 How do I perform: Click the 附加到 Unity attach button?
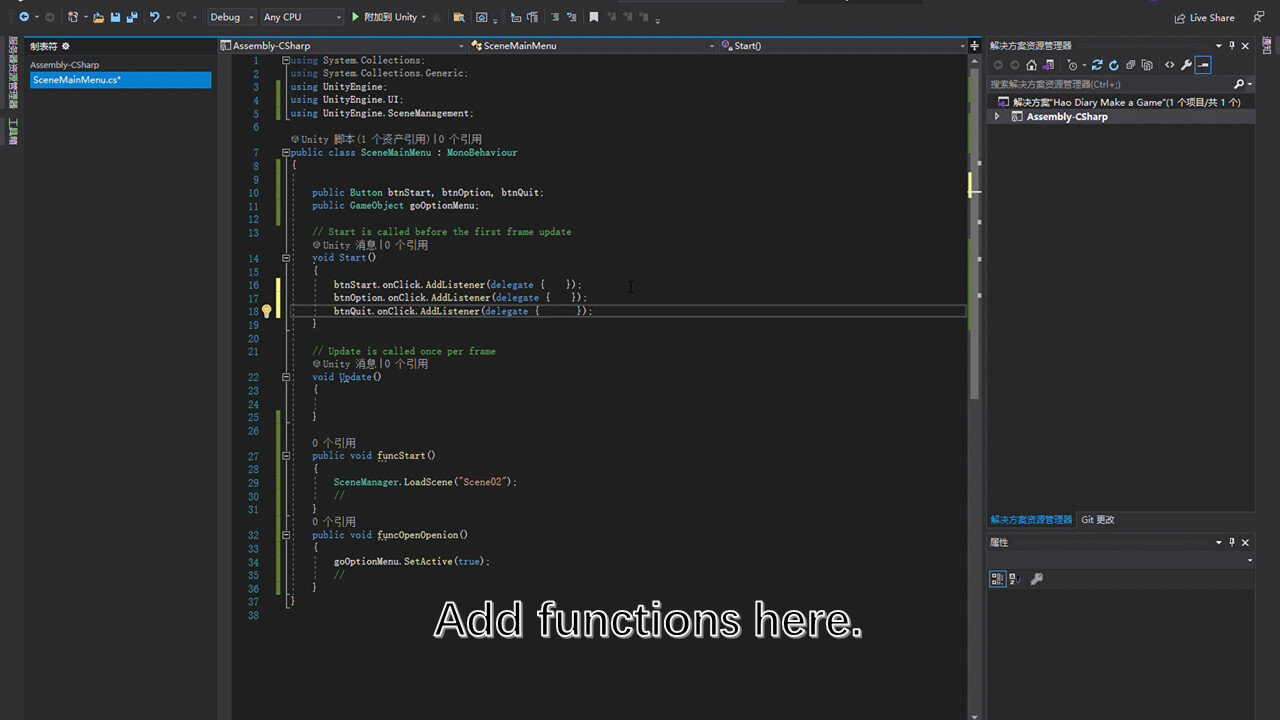point(385,17)
